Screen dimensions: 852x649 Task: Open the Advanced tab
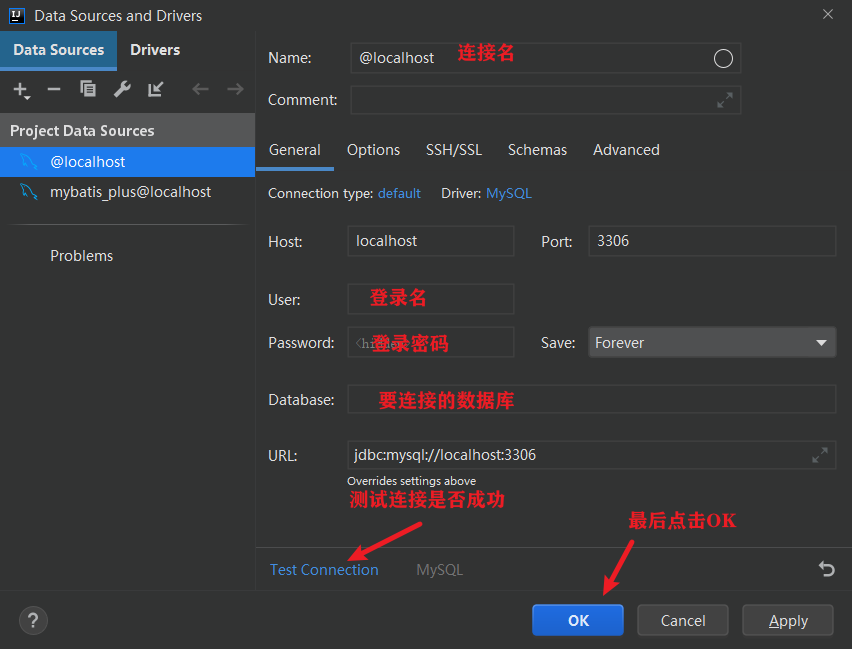point(626,150)
